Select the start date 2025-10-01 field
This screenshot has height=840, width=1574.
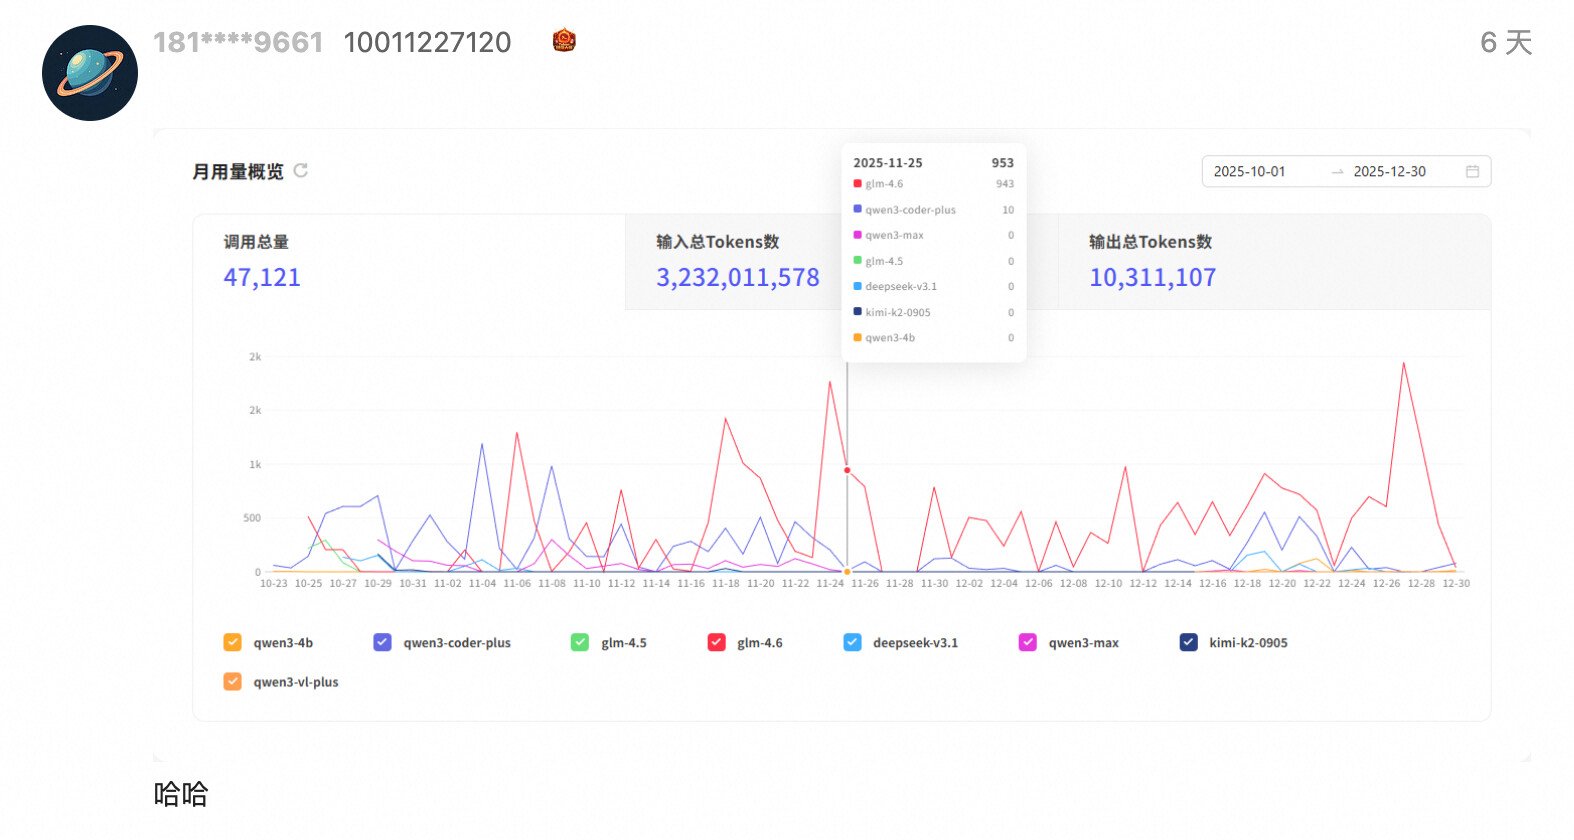(x=1250, y=172)
